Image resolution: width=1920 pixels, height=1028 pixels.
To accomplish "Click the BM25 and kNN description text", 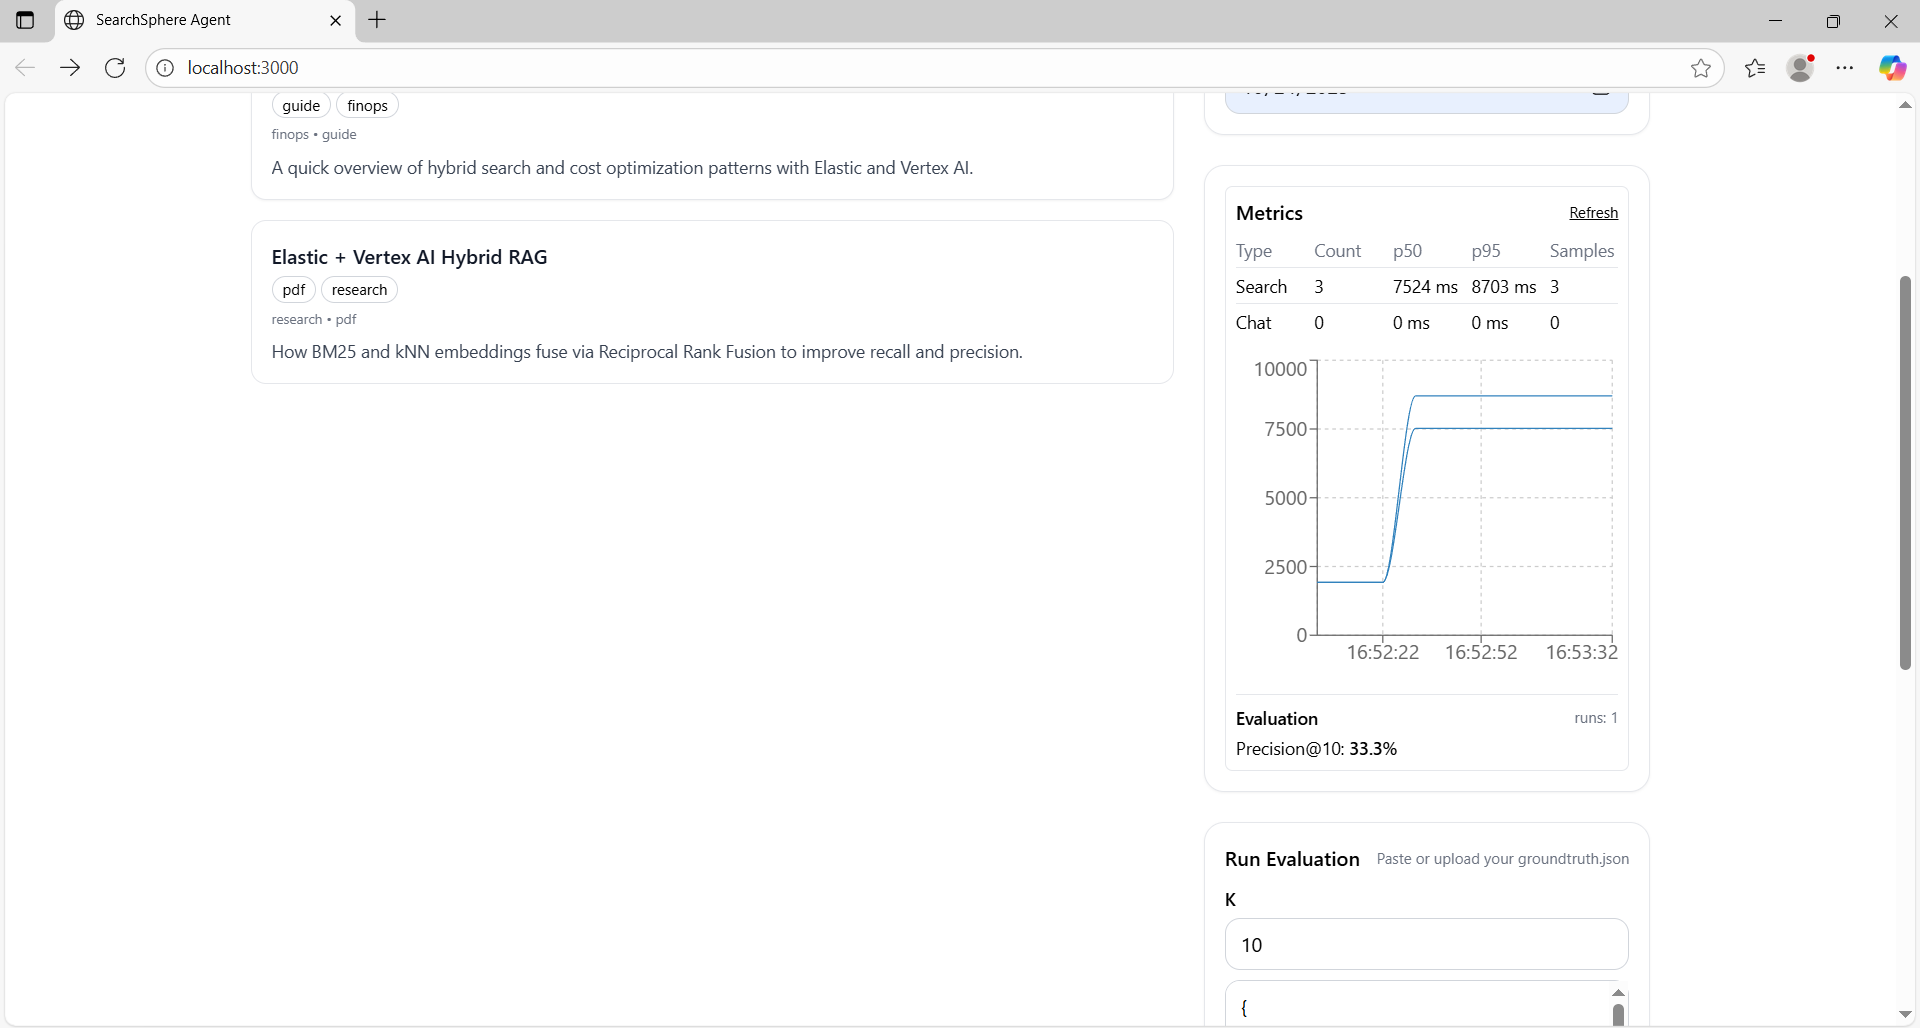I will point(647,352).
